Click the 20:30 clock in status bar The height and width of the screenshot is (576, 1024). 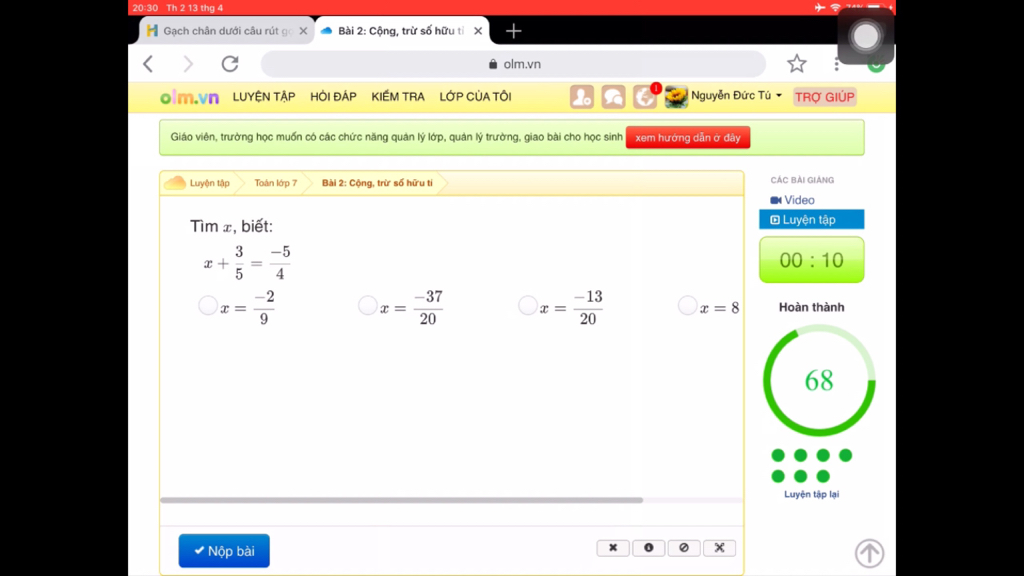pyautogui.click(x=145, y=8)
